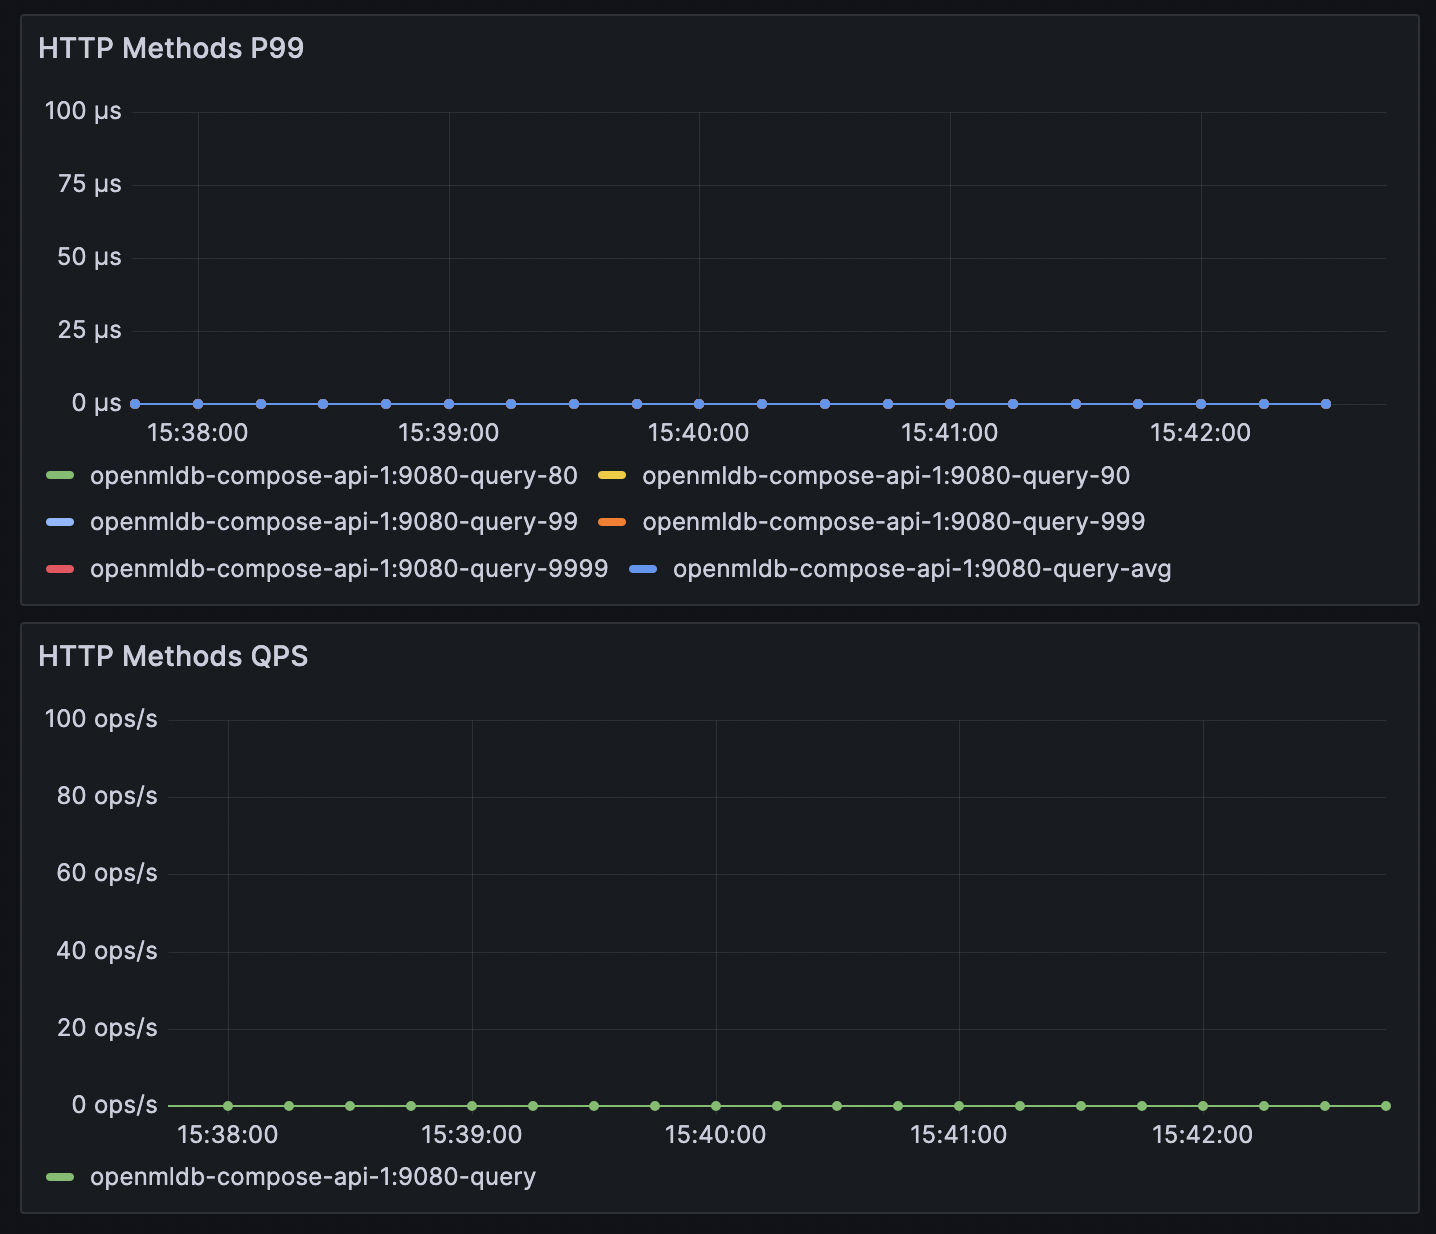Open the HTTP Methods P99 panel title
The width and height of the screenshot is (1436, 1234).
pos(171,48)
